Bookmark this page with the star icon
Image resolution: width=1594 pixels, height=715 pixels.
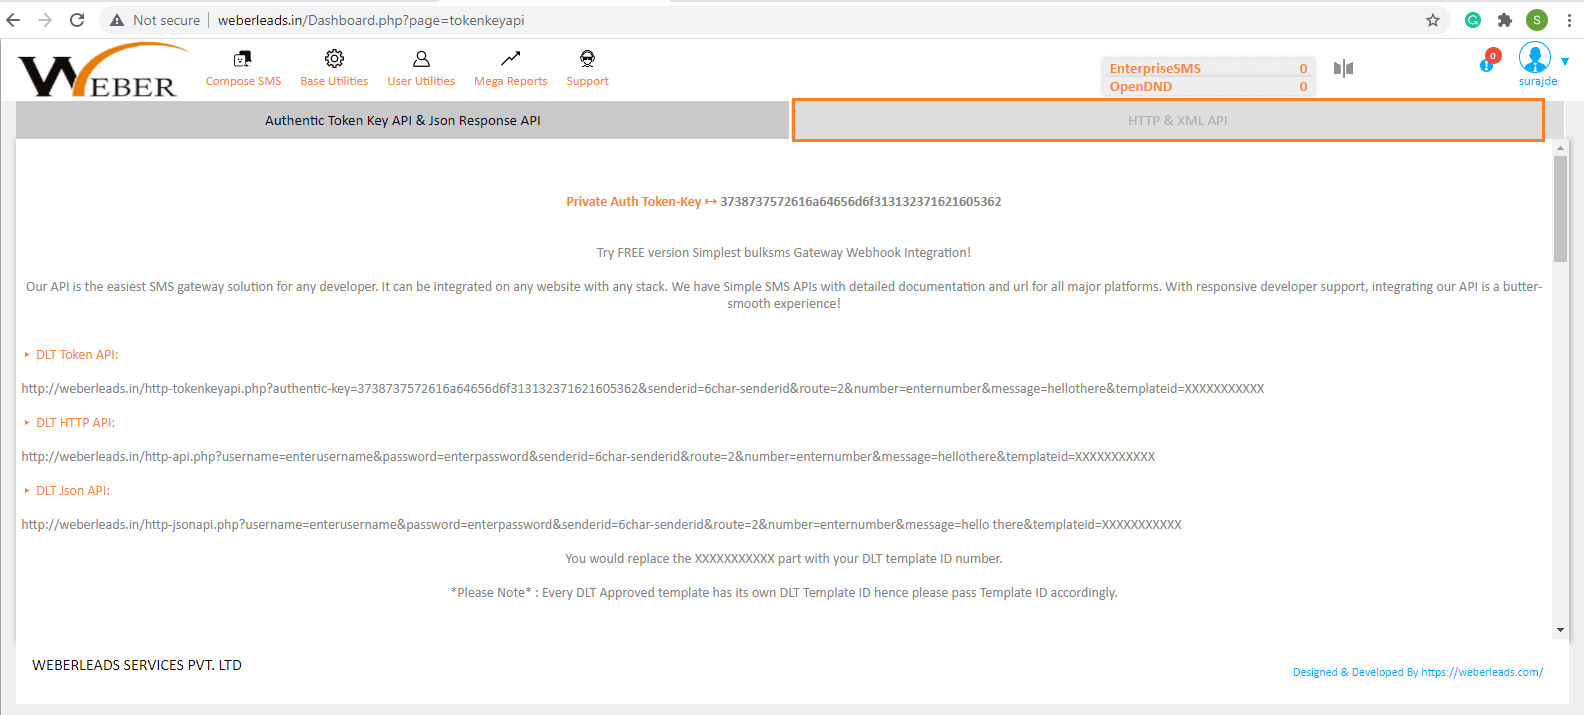click(1432, 20)
